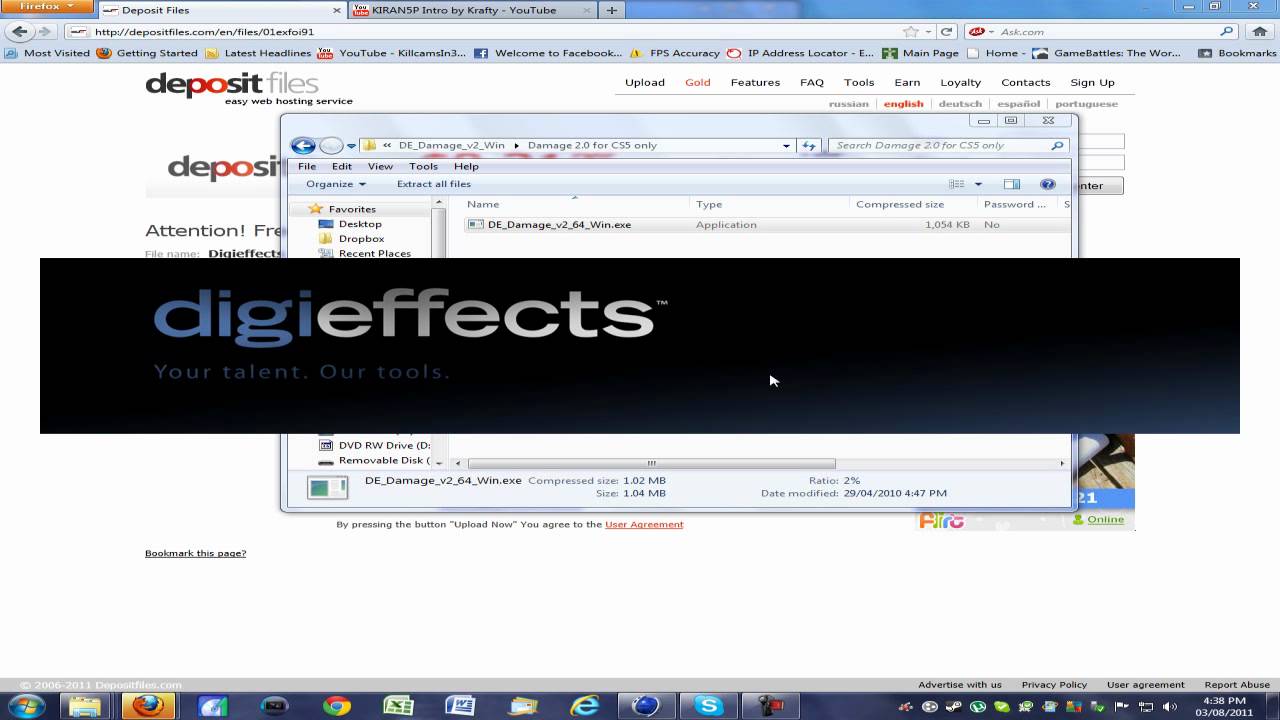Launch Google Chrome from the taskbar
The width and height of the screenshot is (1280, 720).
(x=337, y=706)
